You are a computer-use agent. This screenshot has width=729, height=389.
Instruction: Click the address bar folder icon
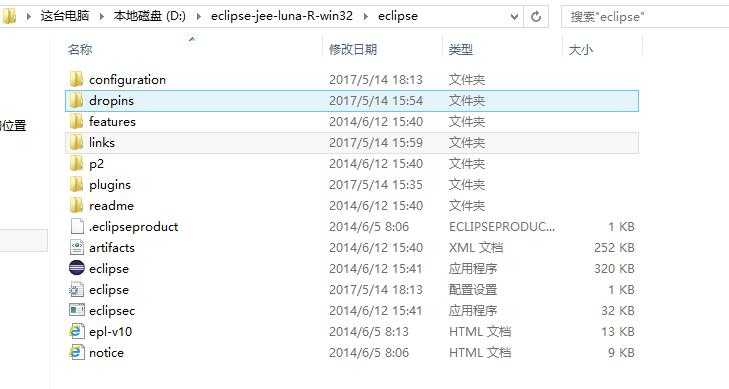(9, 16)
